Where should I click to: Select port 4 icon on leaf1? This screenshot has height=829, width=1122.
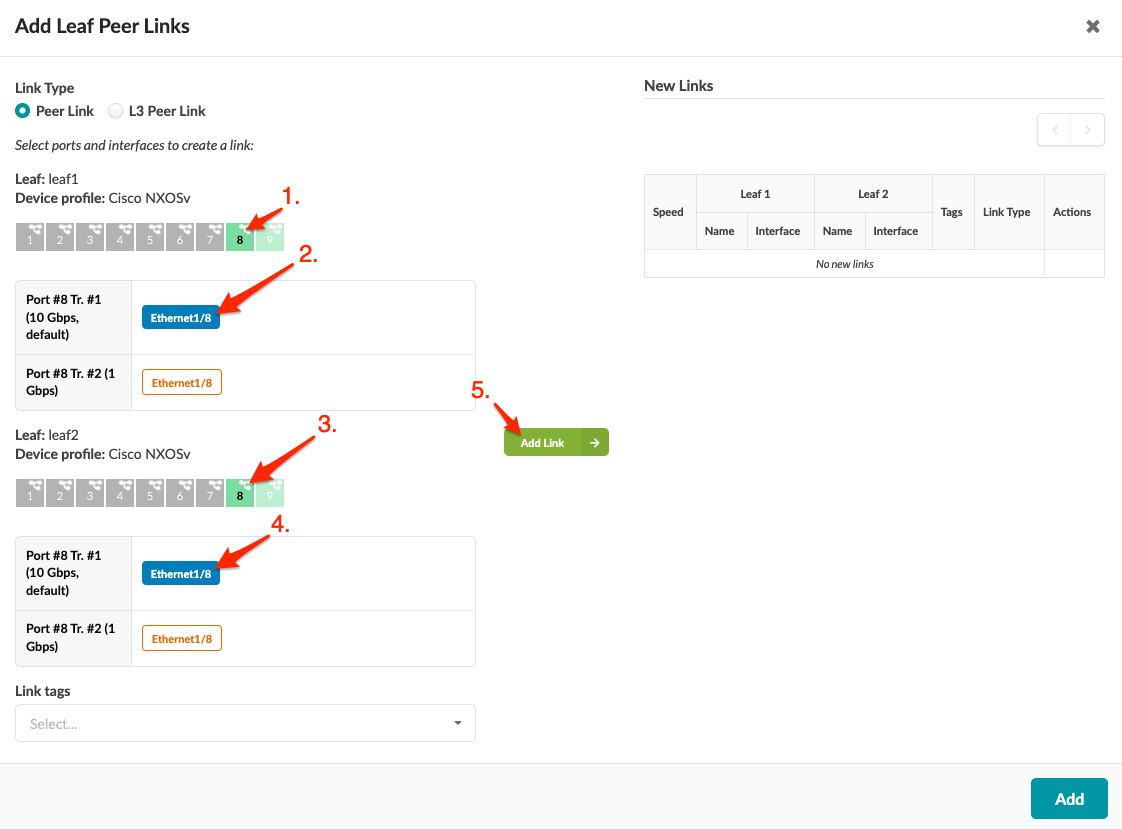click(120, 237)
